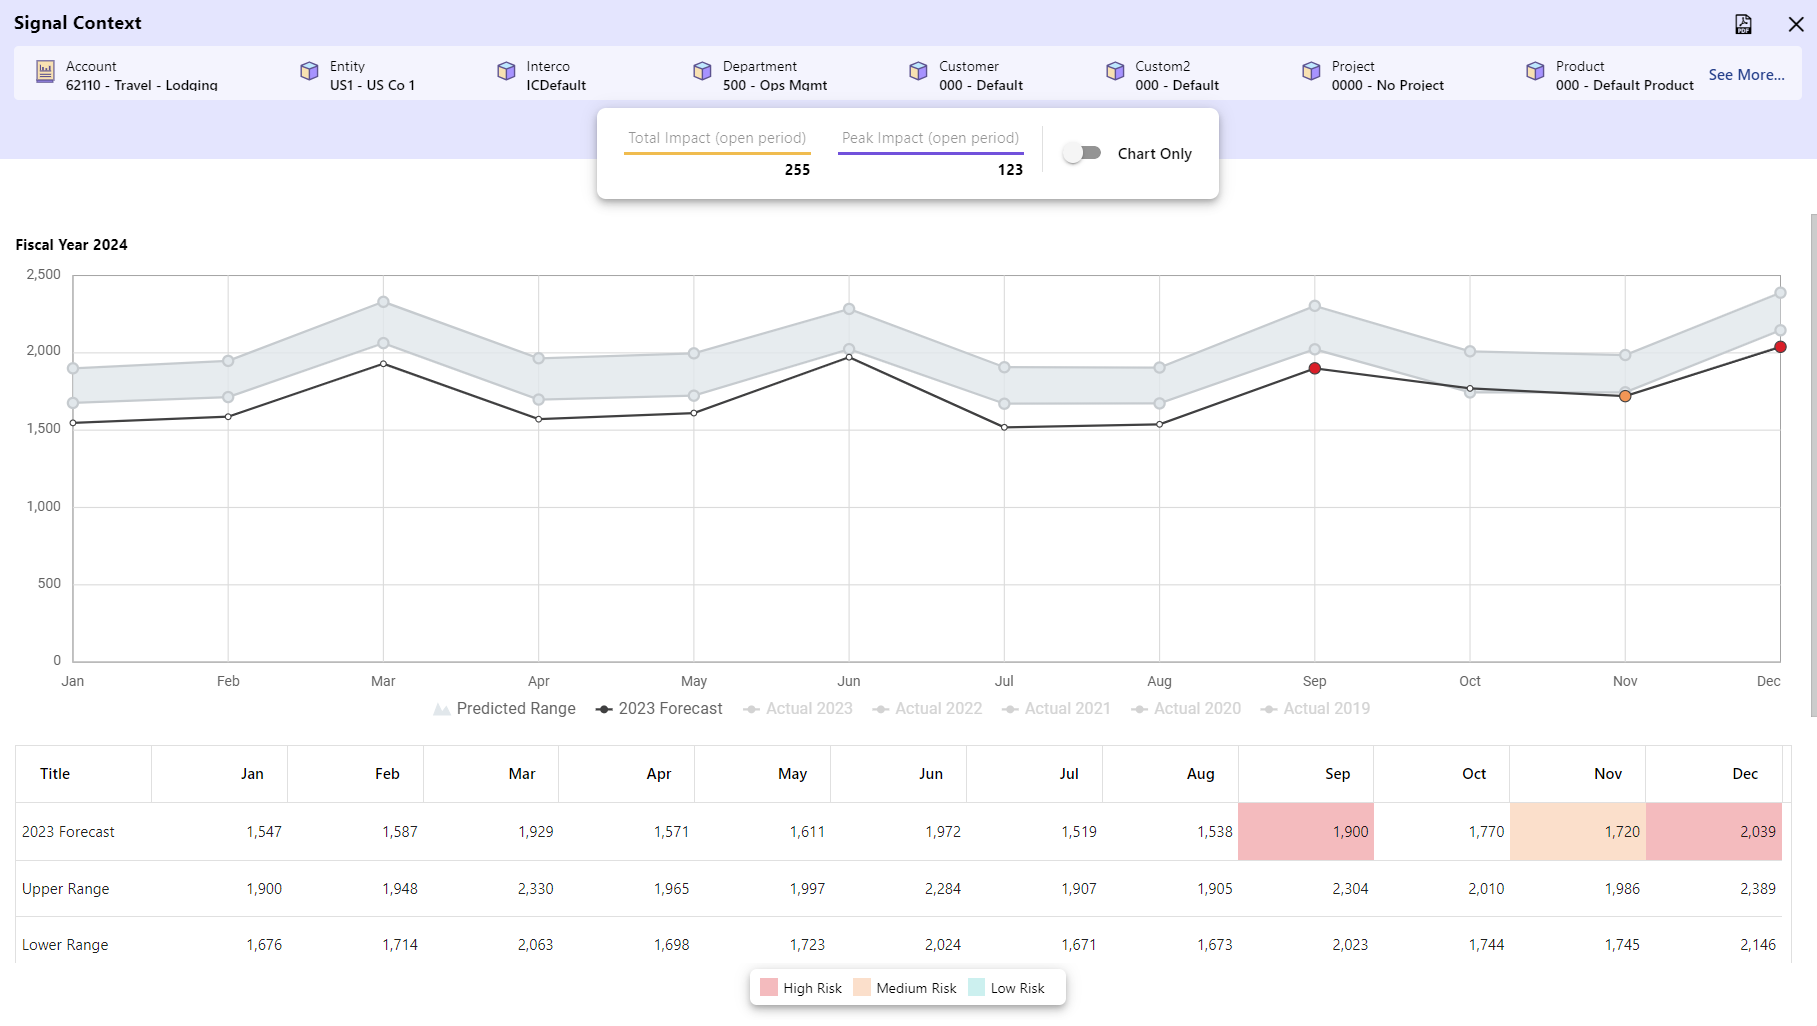Show Actual 2021 series in legend

coord(1056,708)
